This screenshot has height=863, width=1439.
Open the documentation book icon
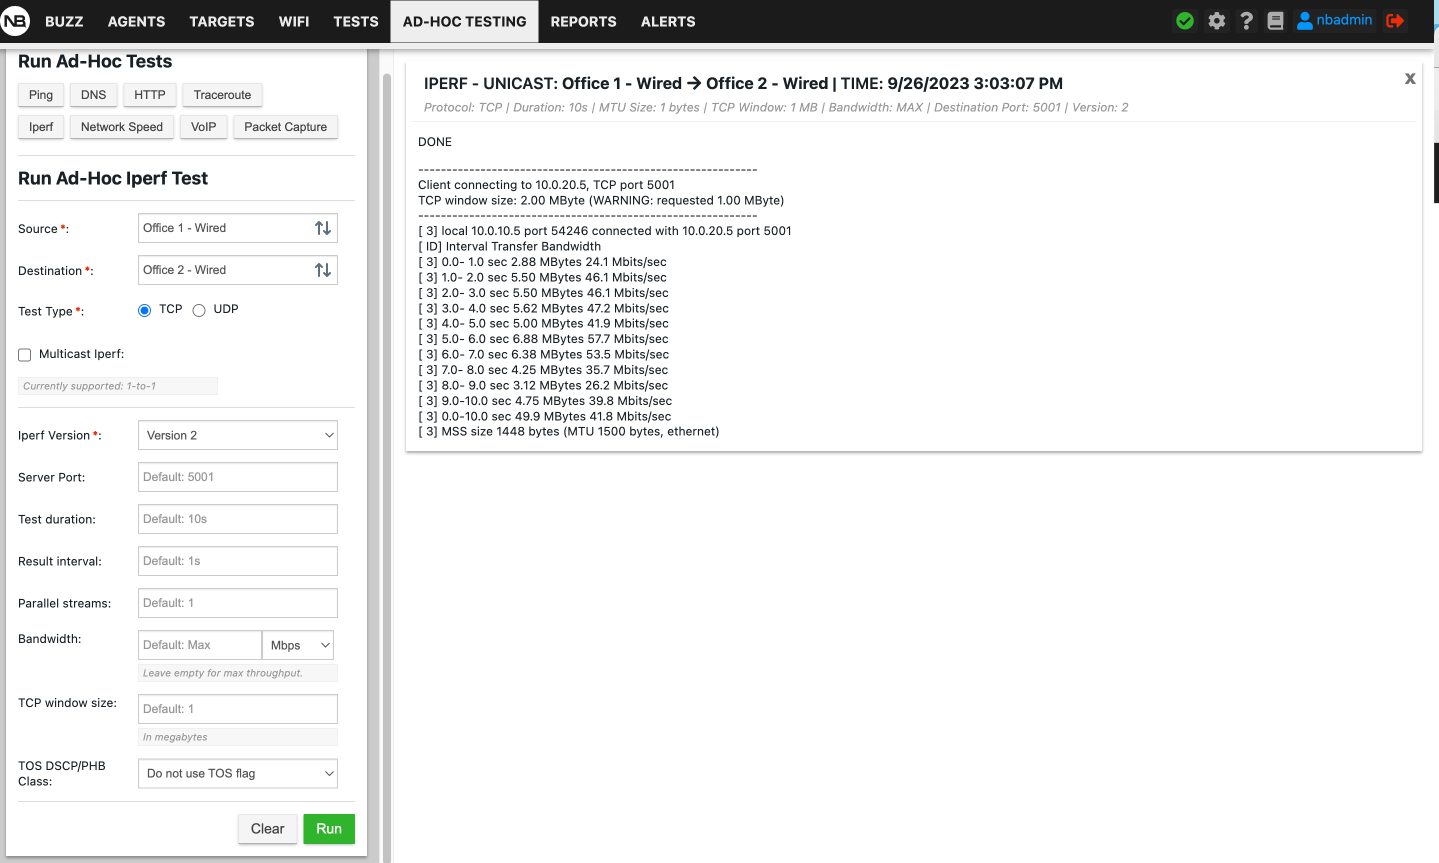pyautogui.click(x=1275, y=20)
